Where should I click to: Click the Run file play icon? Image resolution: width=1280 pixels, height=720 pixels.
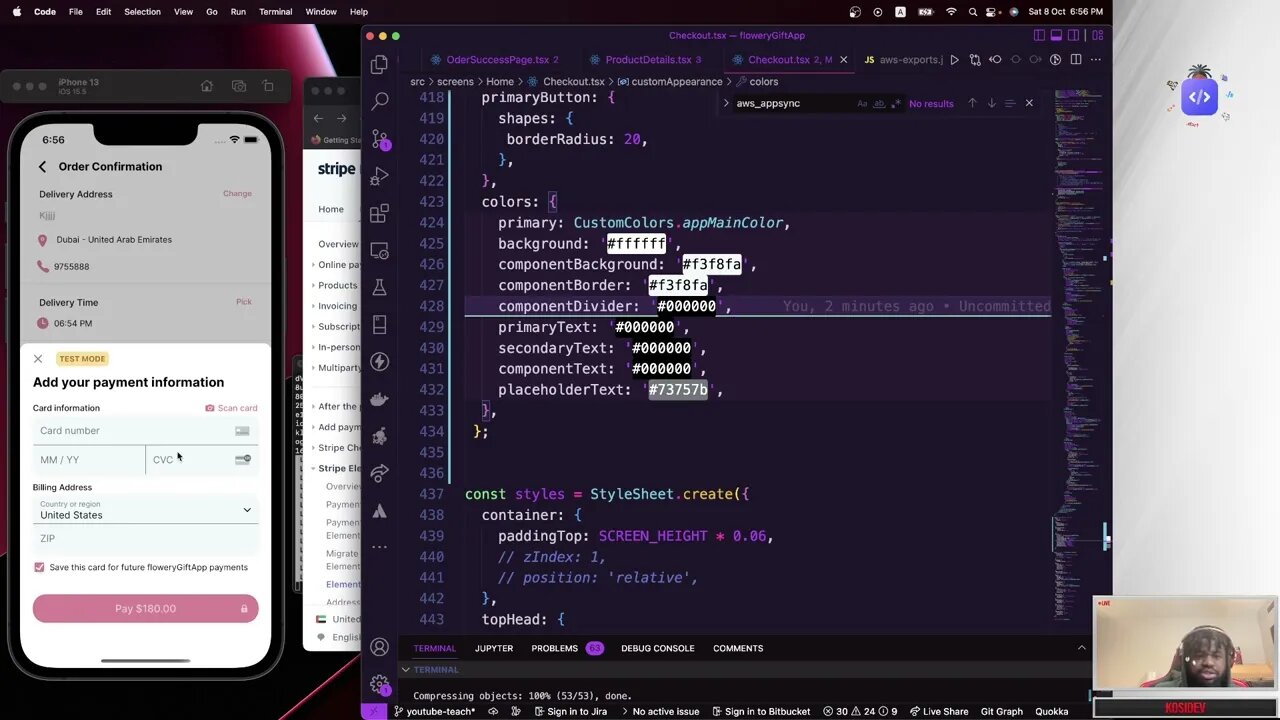click(x=954, y=60)
